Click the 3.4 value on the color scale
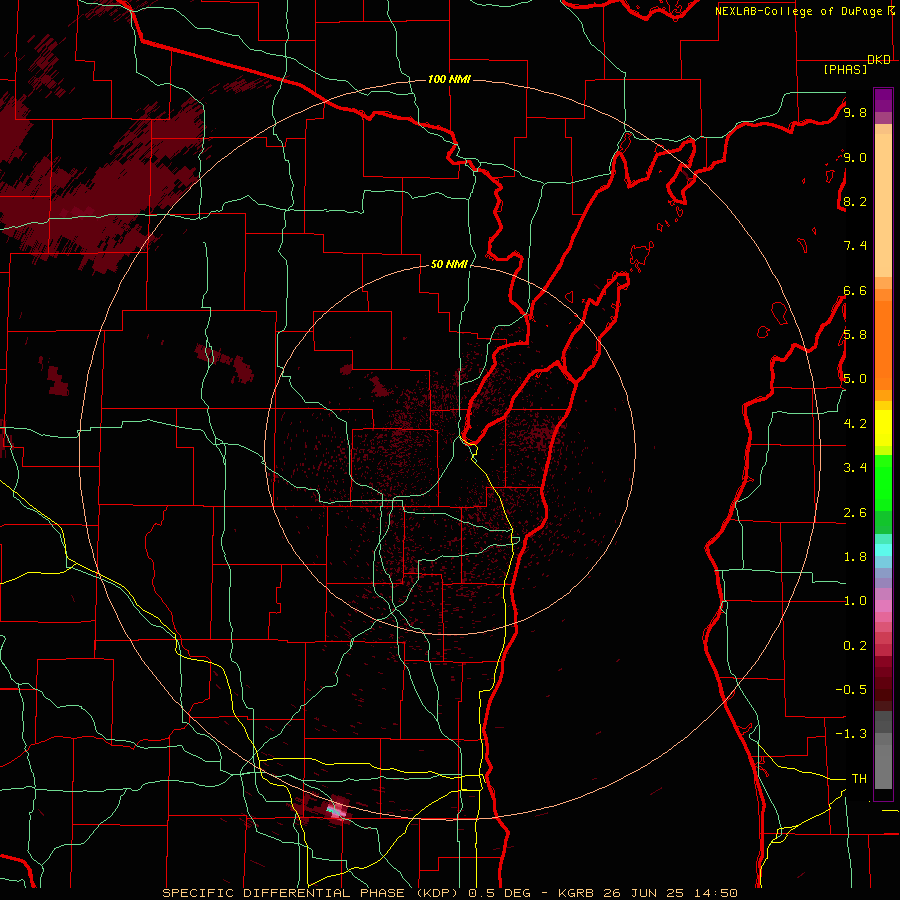 pos(855,468)
